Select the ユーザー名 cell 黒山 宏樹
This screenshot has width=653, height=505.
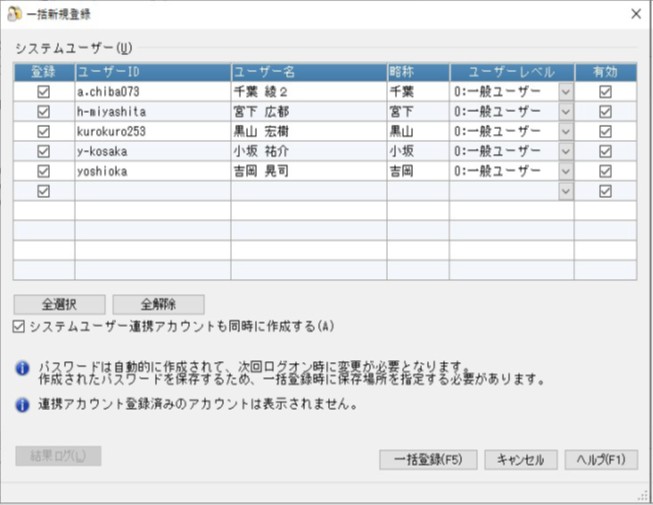(308, 131)
